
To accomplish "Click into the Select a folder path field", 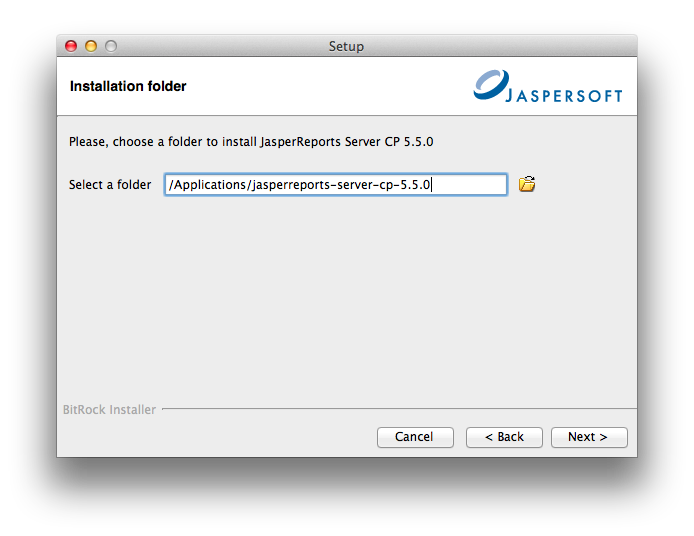I will [x=335, y=184].
